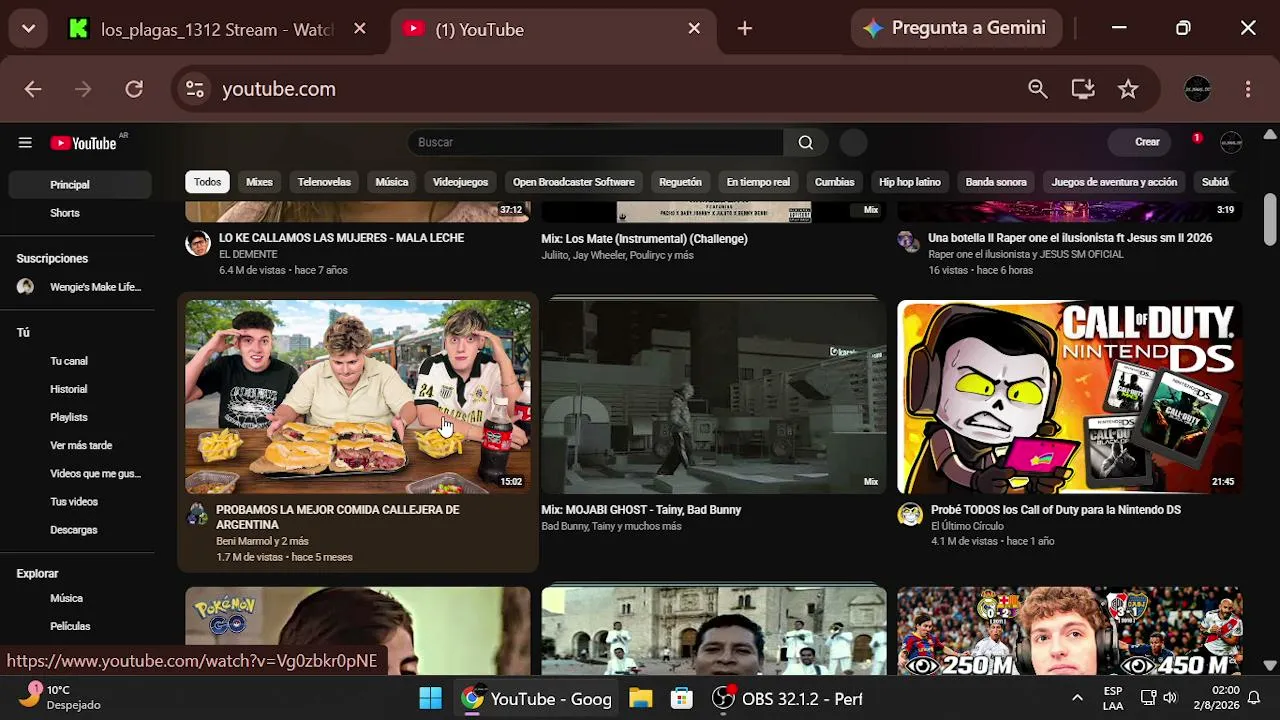Select the Todos filter chip
This screenshot has width=1280, height=720.
207,182
